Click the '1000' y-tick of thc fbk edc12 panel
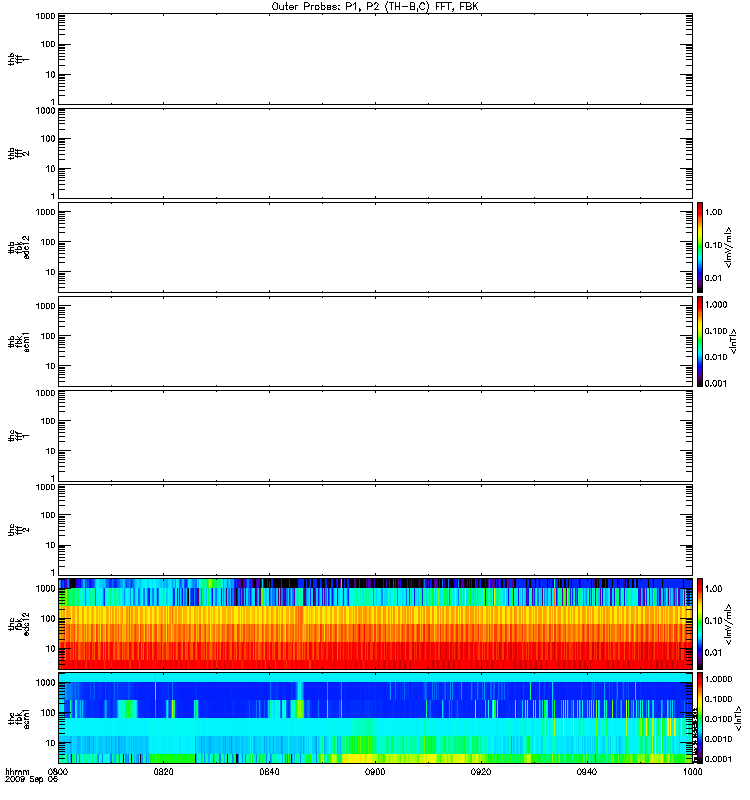This screenshot has height=800, width=750. 45,588
